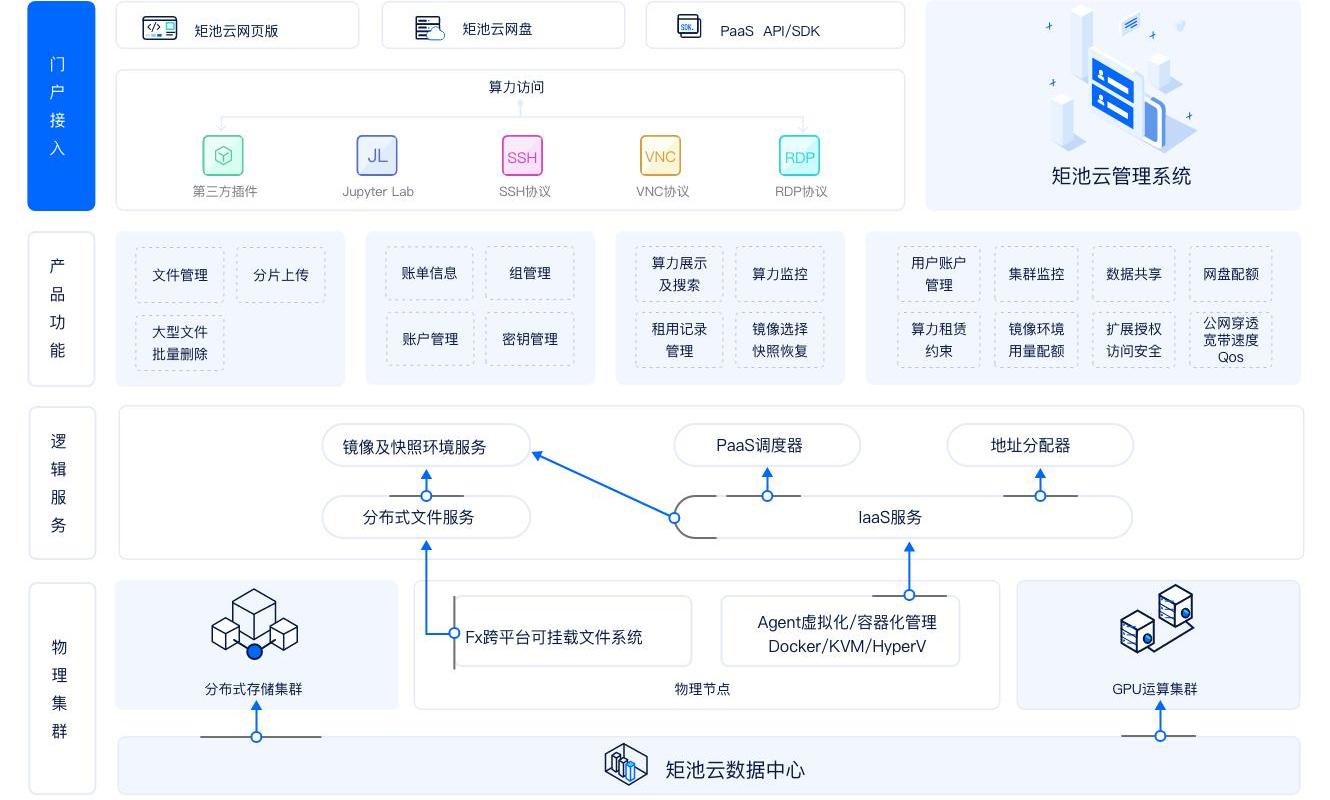The image size is (1330, 800).
Task: Select the 产品功能 side label
Action: (61, 309)
